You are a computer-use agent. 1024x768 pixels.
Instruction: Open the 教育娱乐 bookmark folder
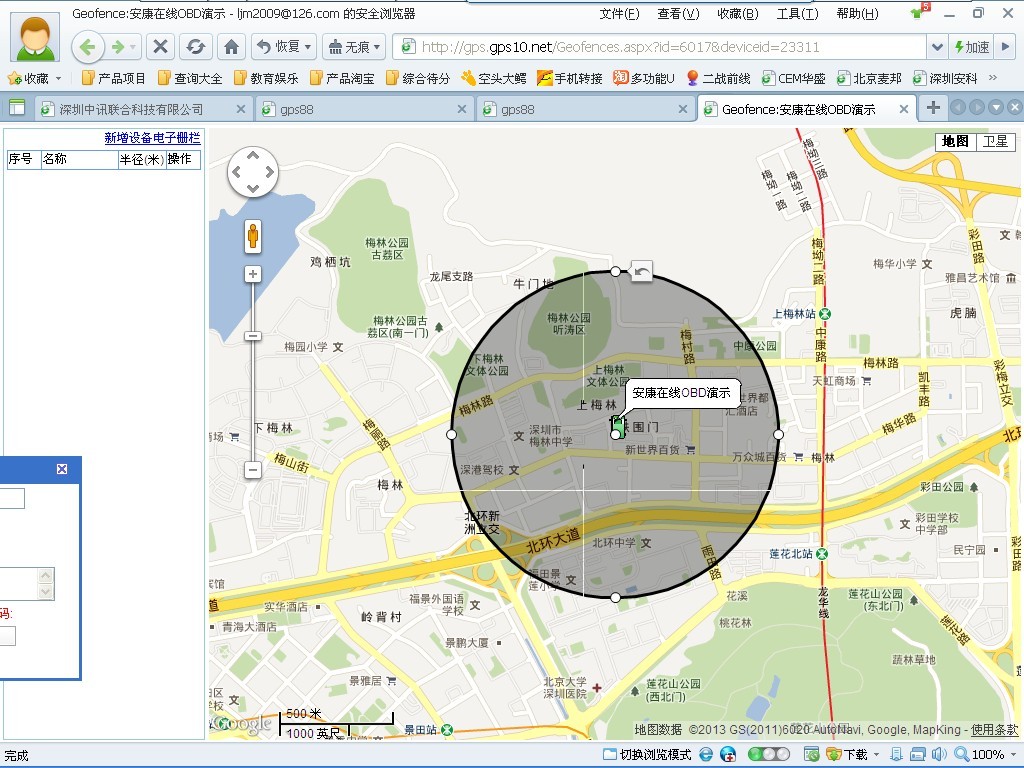[265, 78]
